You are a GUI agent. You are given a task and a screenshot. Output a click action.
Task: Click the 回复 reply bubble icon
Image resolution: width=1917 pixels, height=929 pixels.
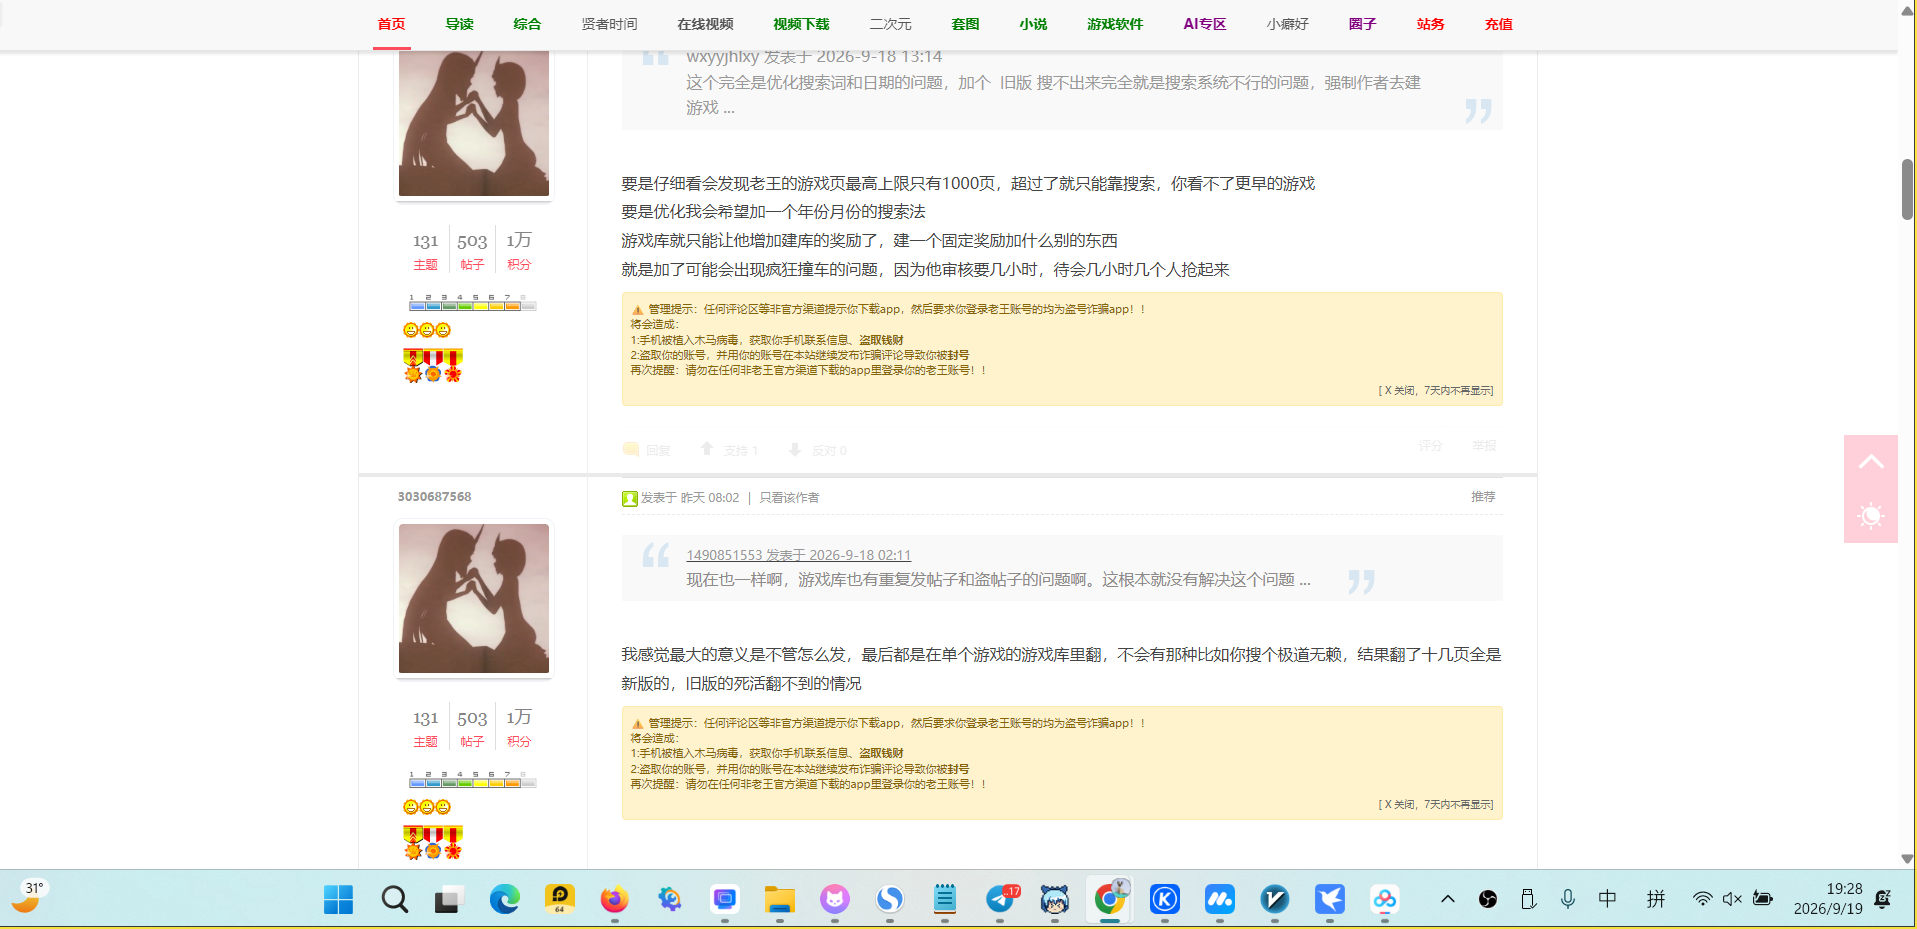[631, 449]
